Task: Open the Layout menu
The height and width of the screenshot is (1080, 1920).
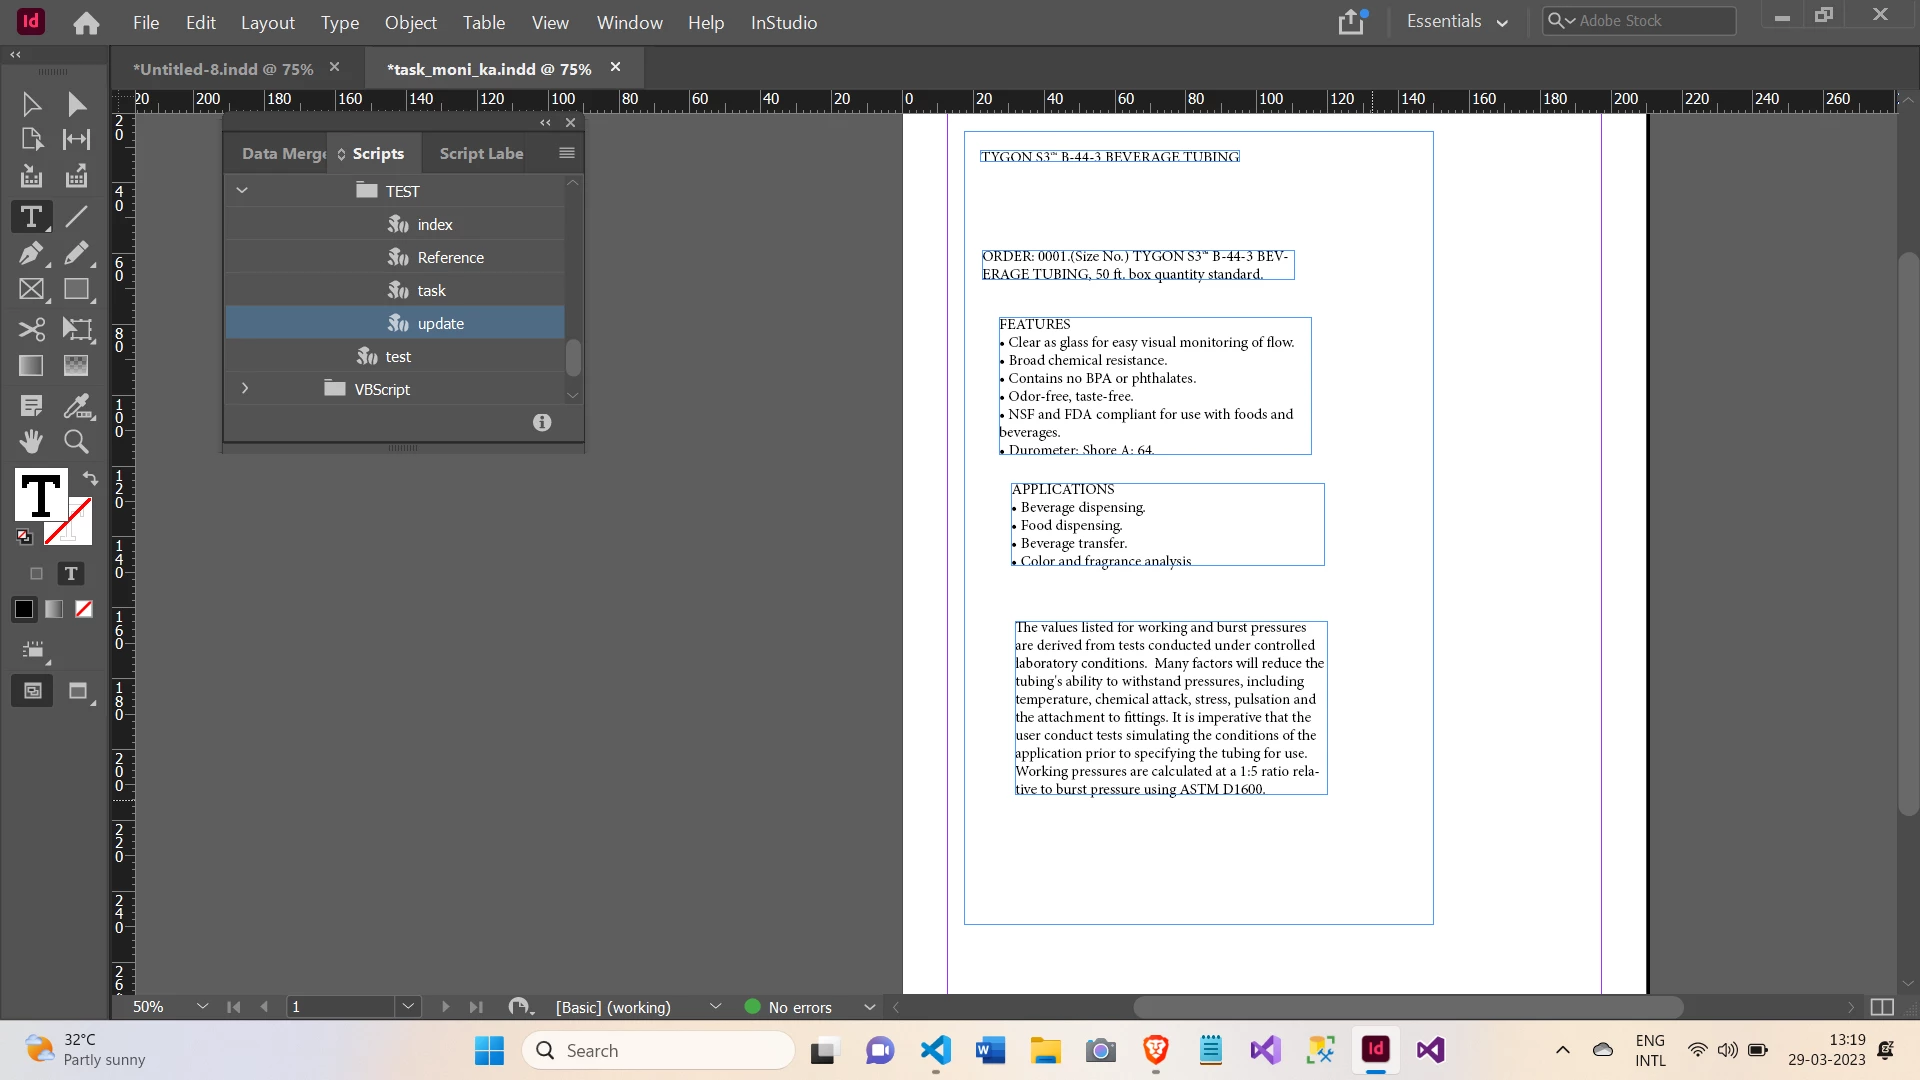Action: click(x=267, y=22)
